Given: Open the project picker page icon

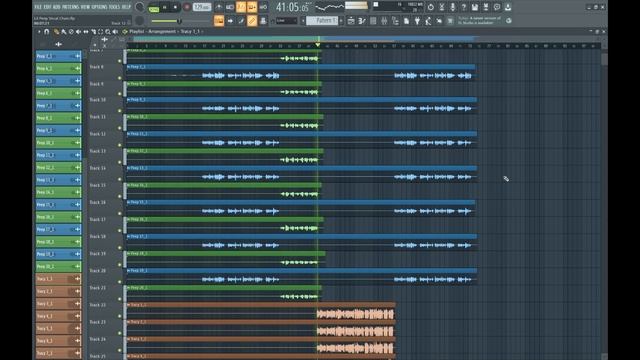Looking at the screenshot, I should [406, 21].
